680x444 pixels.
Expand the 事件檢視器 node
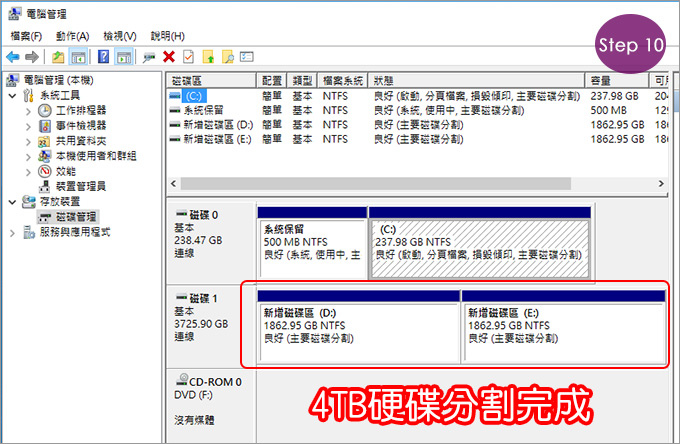pos(28,126)
